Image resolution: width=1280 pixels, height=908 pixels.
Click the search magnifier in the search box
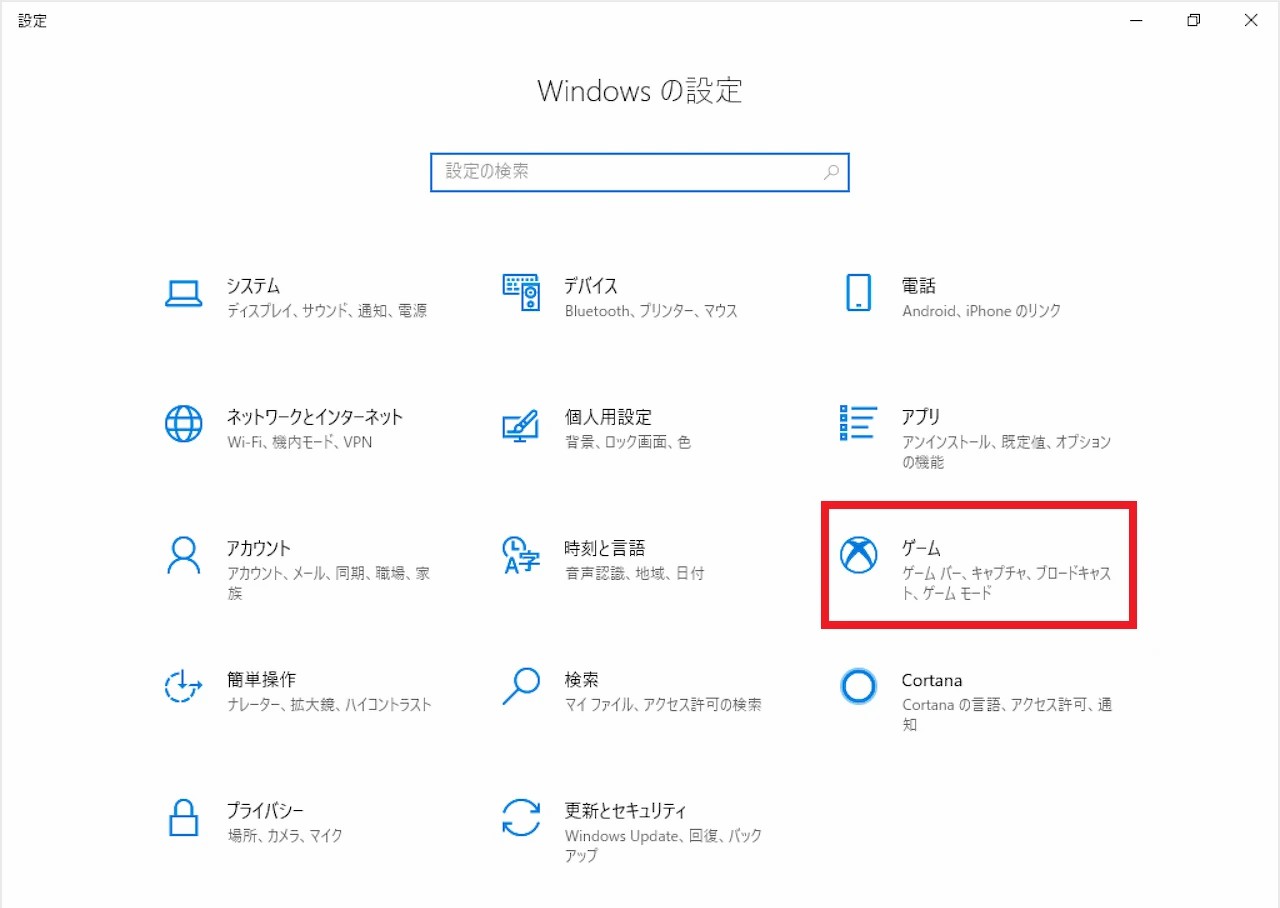coord(831,172)
